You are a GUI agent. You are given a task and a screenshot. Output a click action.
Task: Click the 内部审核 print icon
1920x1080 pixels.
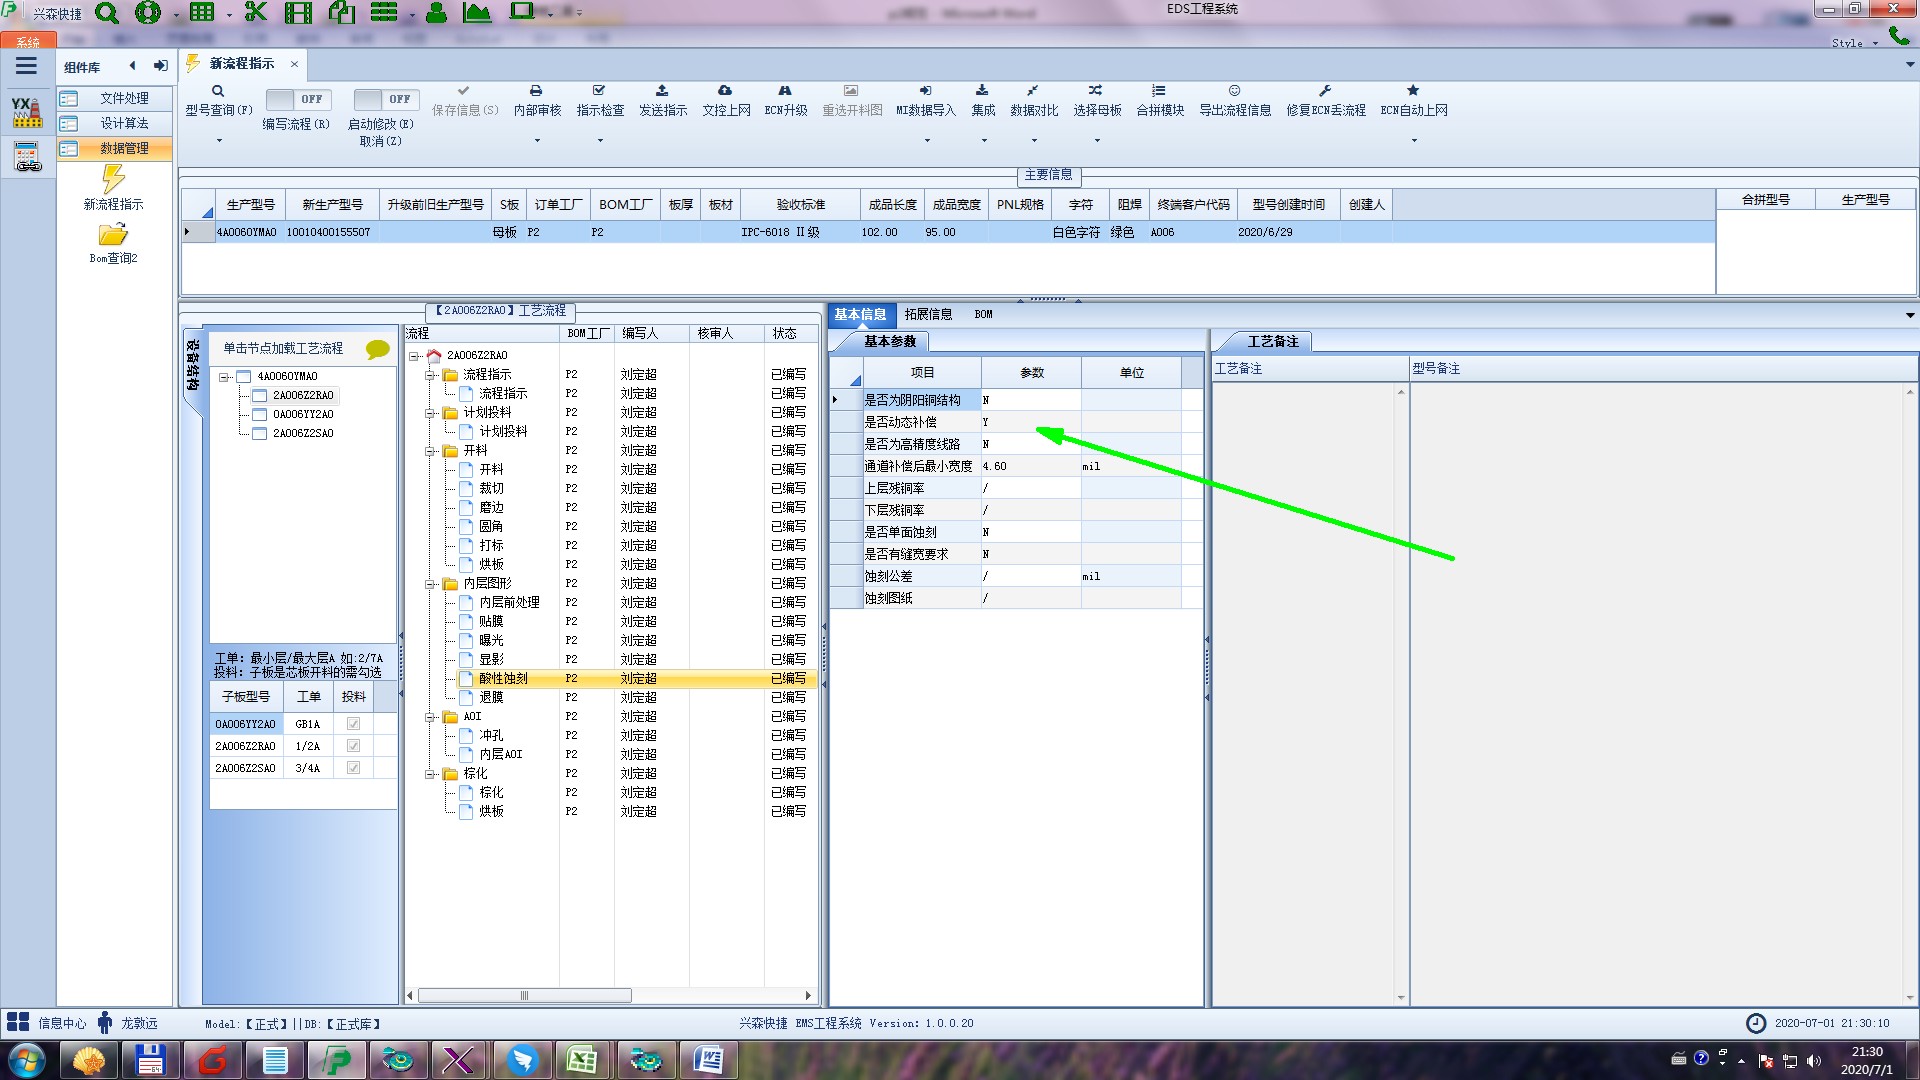click(536, 91)
